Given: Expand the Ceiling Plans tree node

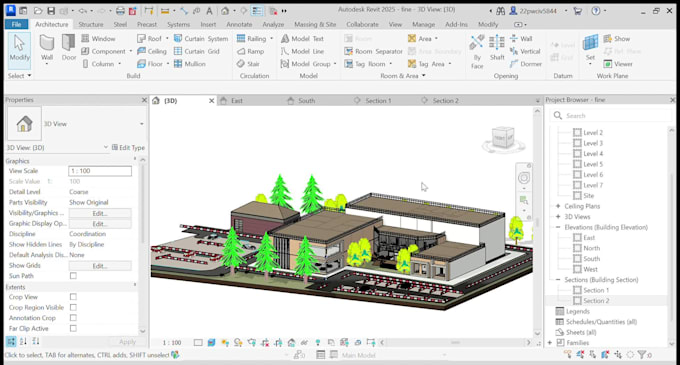Looking at the screenshot, I should (558, 206).
